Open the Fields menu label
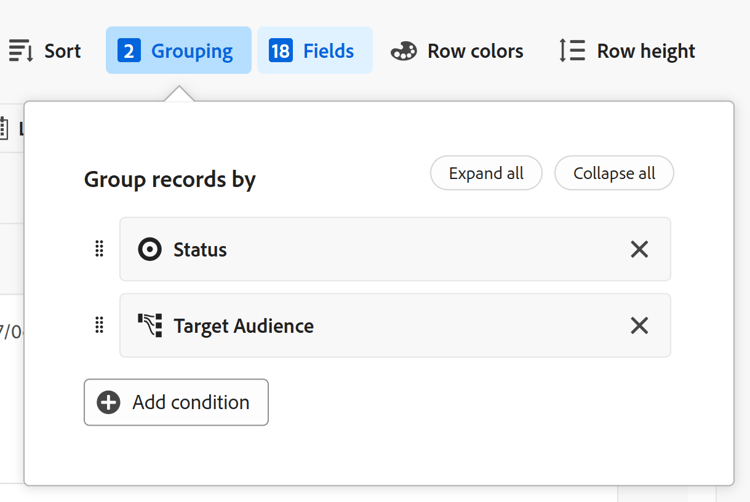Screen dimensions: 750x502 (x=329, y=51)
